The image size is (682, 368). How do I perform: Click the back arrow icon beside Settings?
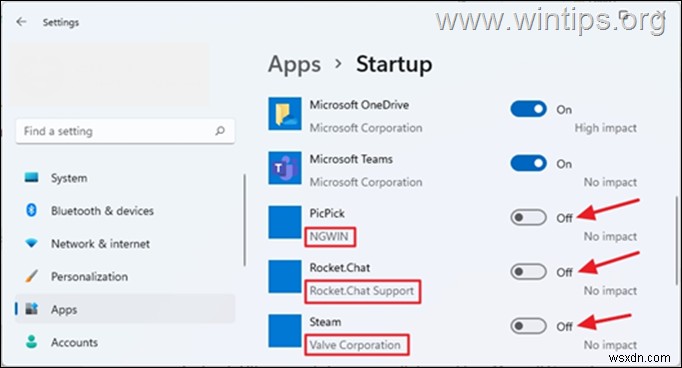point(21,22)
